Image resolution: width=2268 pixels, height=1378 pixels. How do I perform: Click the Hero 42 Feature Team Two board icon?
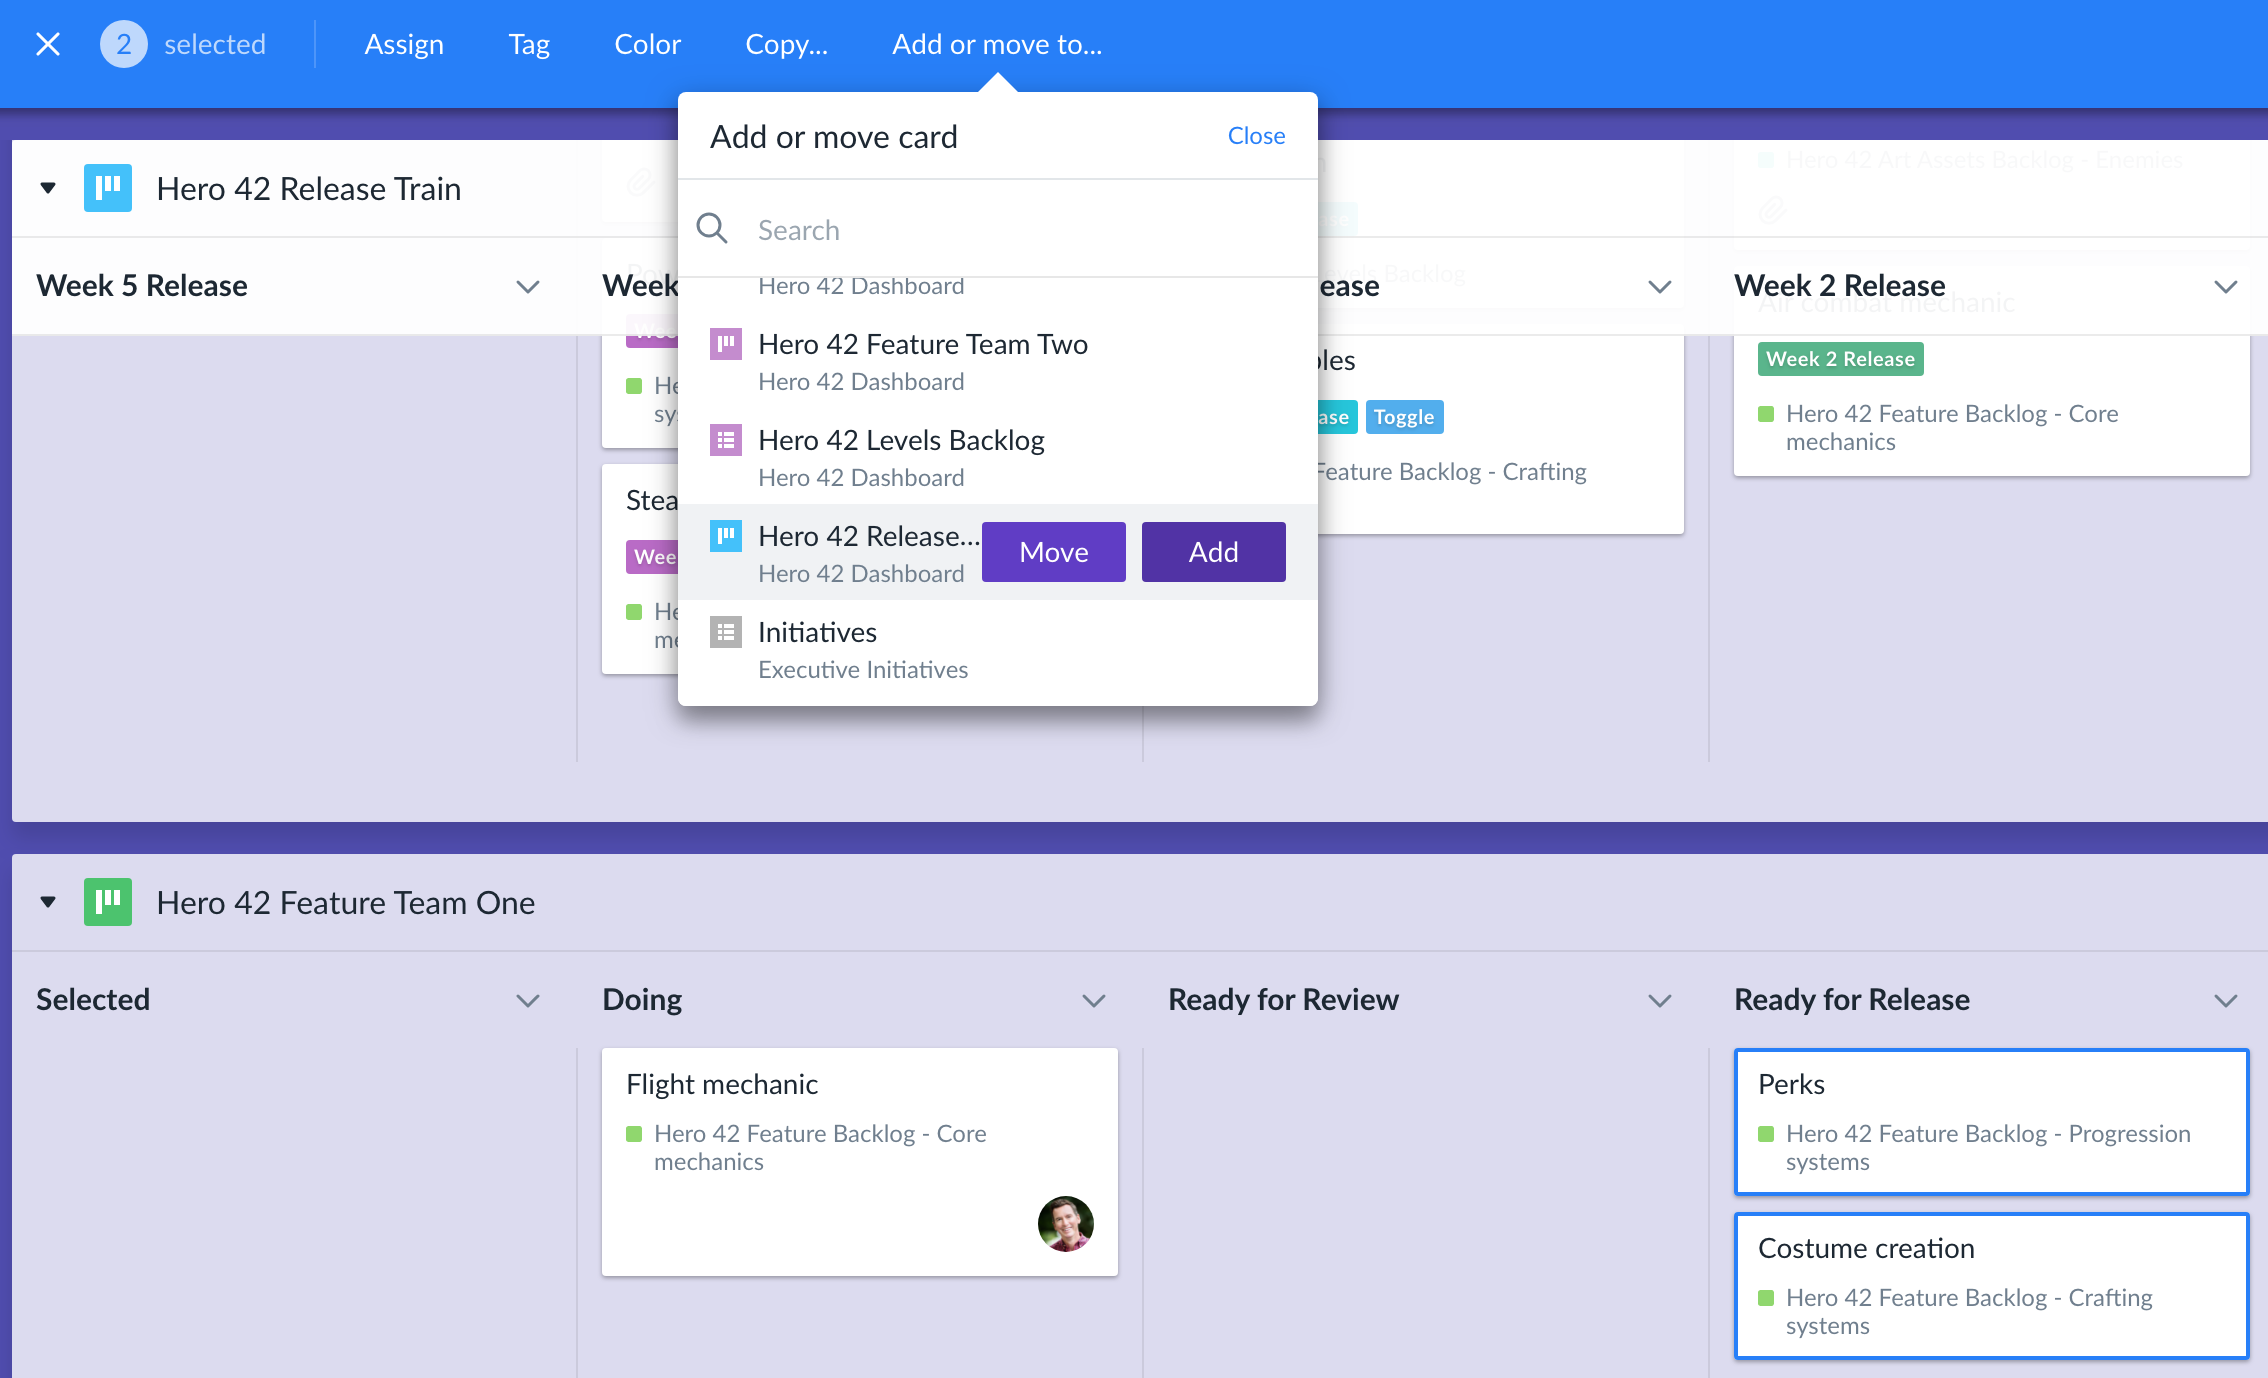coord(725,343)
